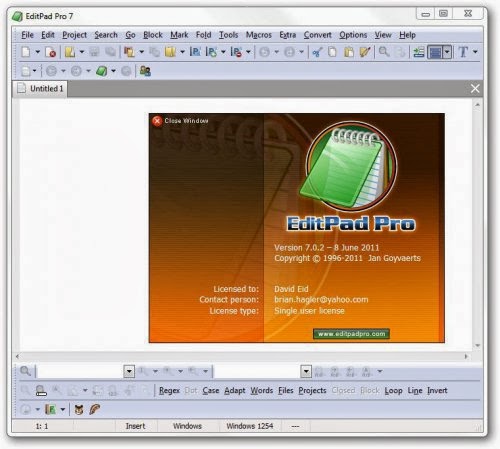
Task: Open the replace text history dropdown
Action: click(x=306, y=371)
